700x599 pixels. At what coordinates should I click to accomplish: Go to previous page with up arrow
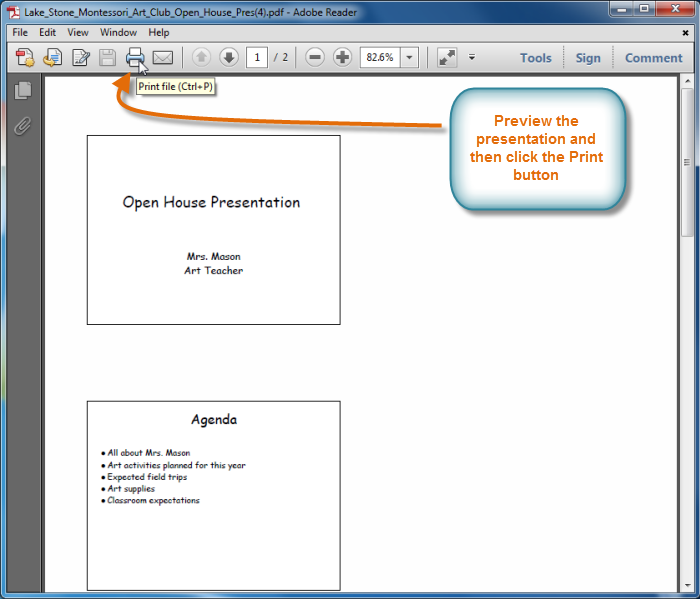point(201,57)
